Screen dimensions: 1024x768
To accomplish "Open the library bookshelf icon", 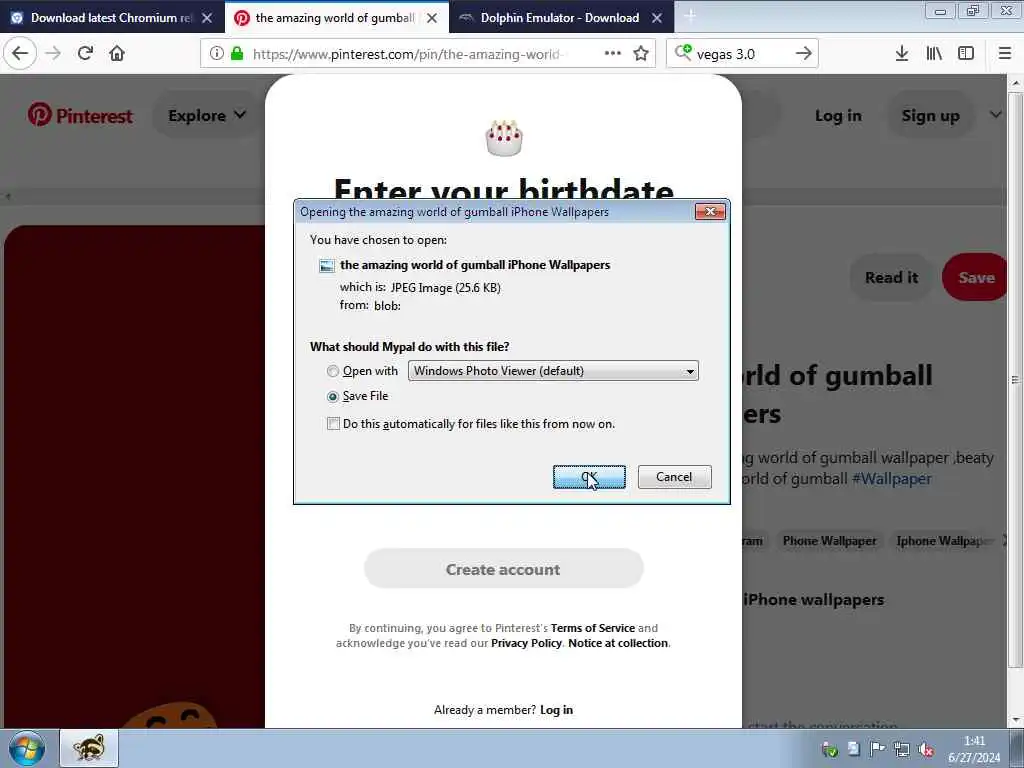I will (x=934, y=54).
